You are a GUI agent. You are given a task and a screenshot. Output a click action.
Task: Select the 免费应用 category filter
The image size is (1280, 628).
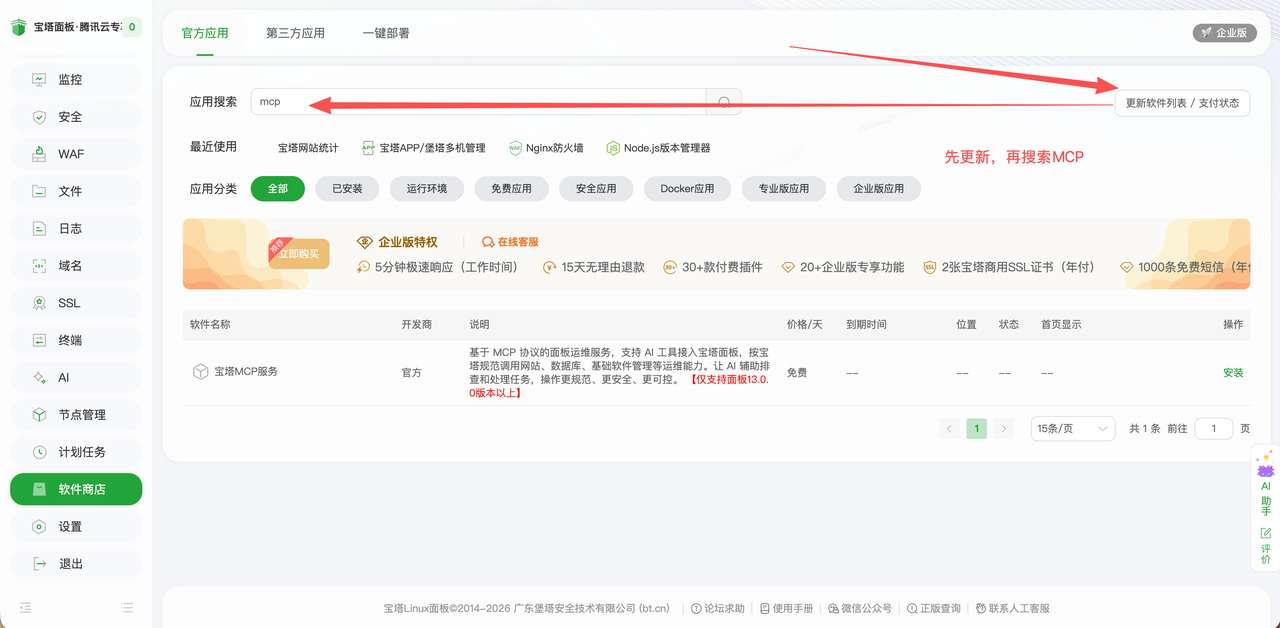click(x=511, y=188)
